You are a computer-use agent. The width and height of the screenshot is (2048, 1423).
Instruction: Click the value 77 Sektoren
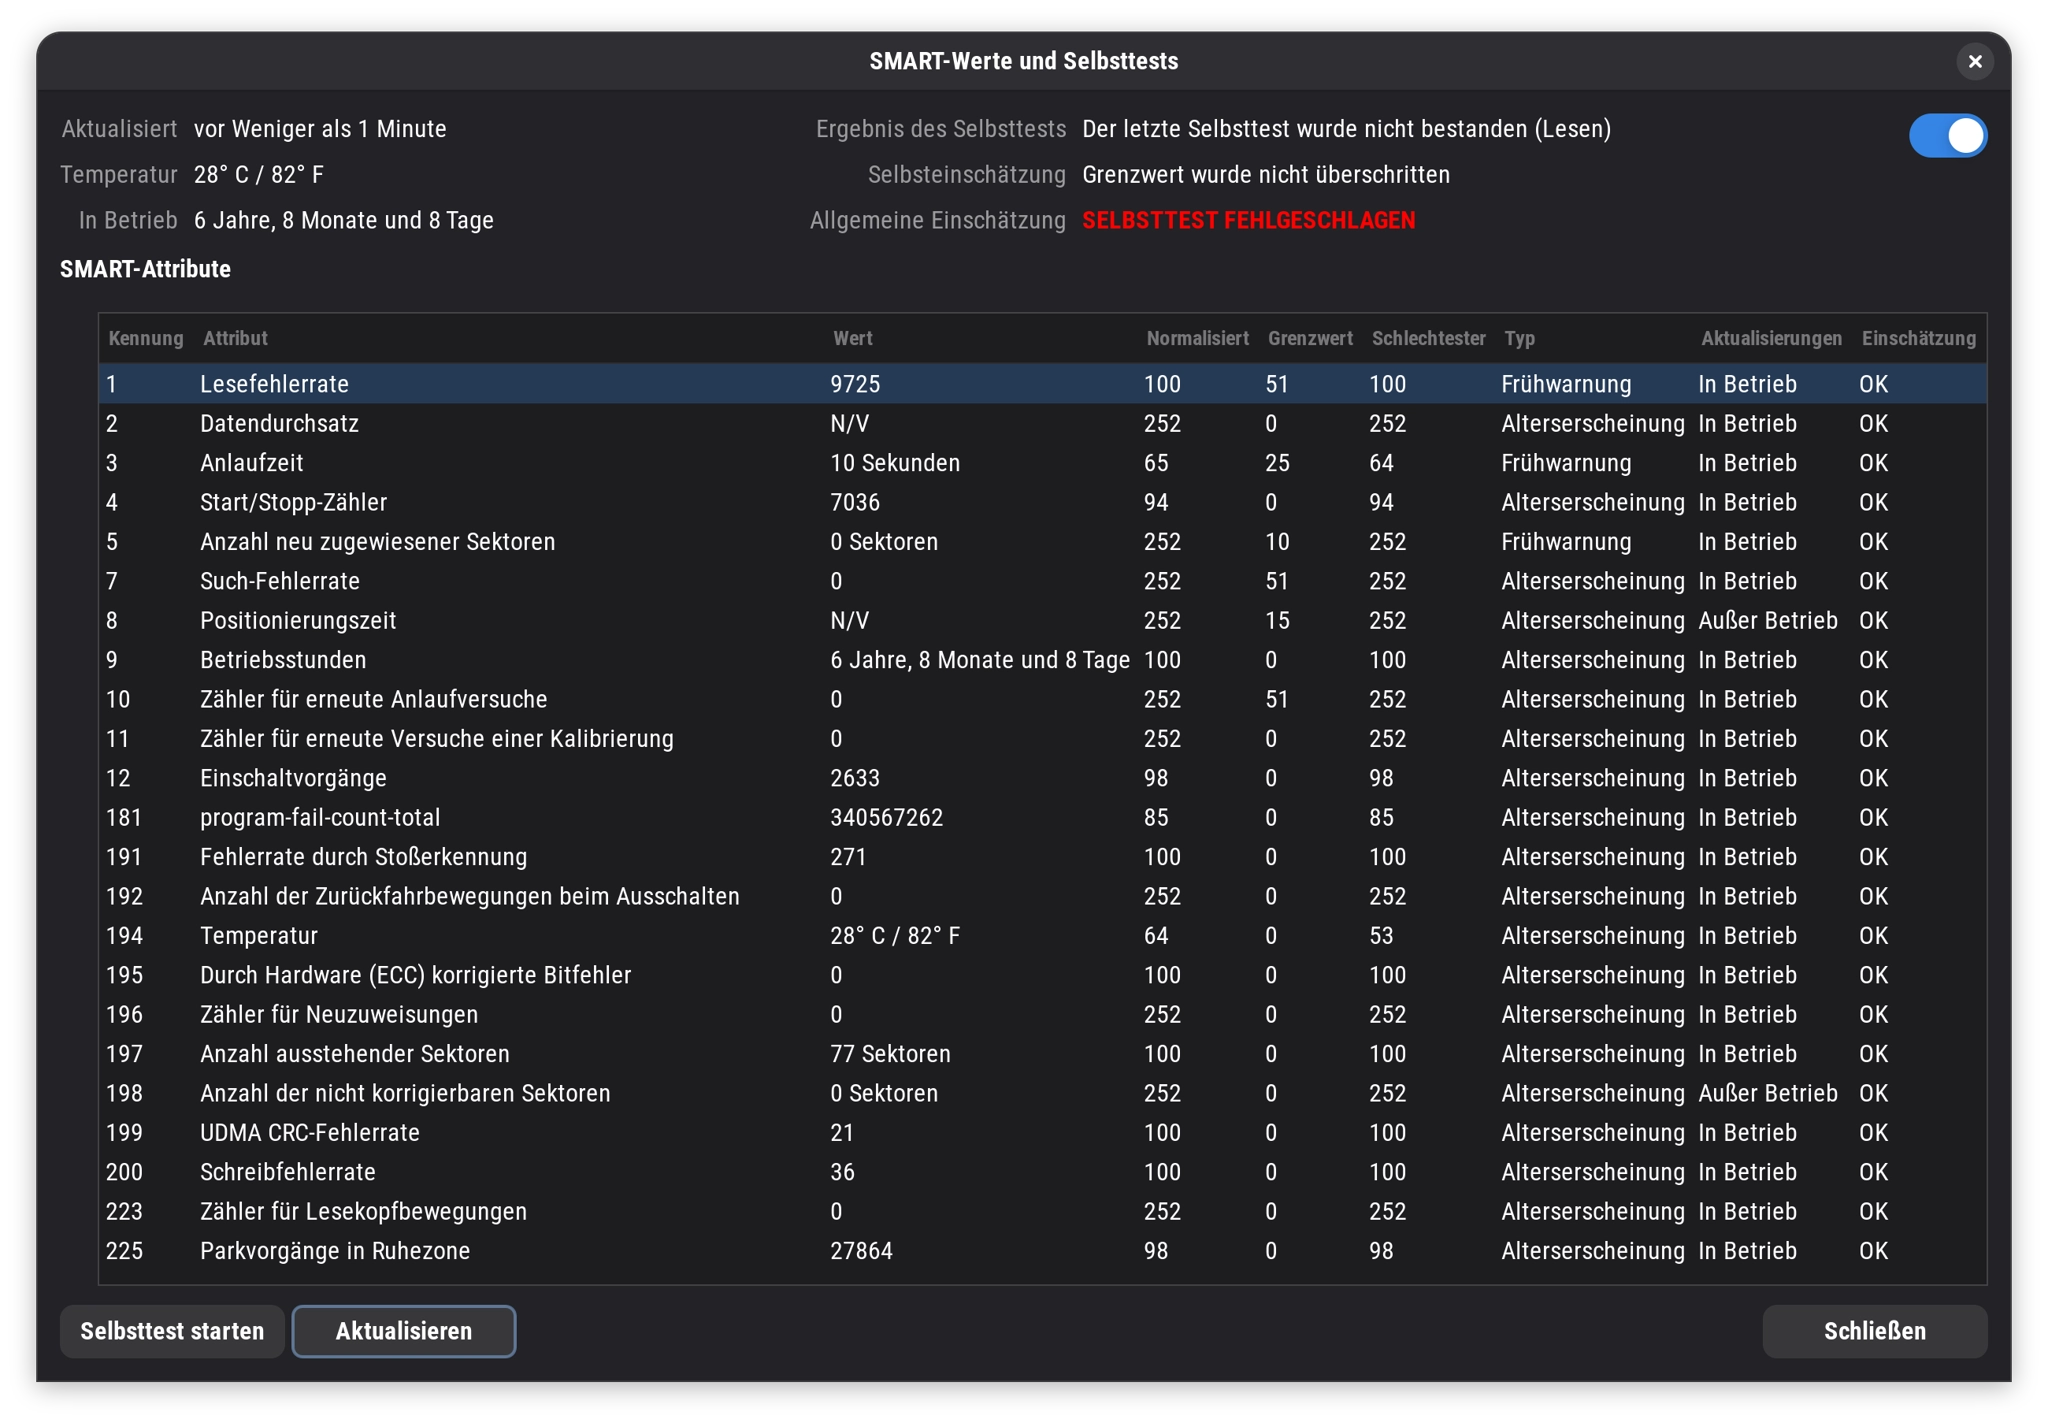tap(890, 1054)
